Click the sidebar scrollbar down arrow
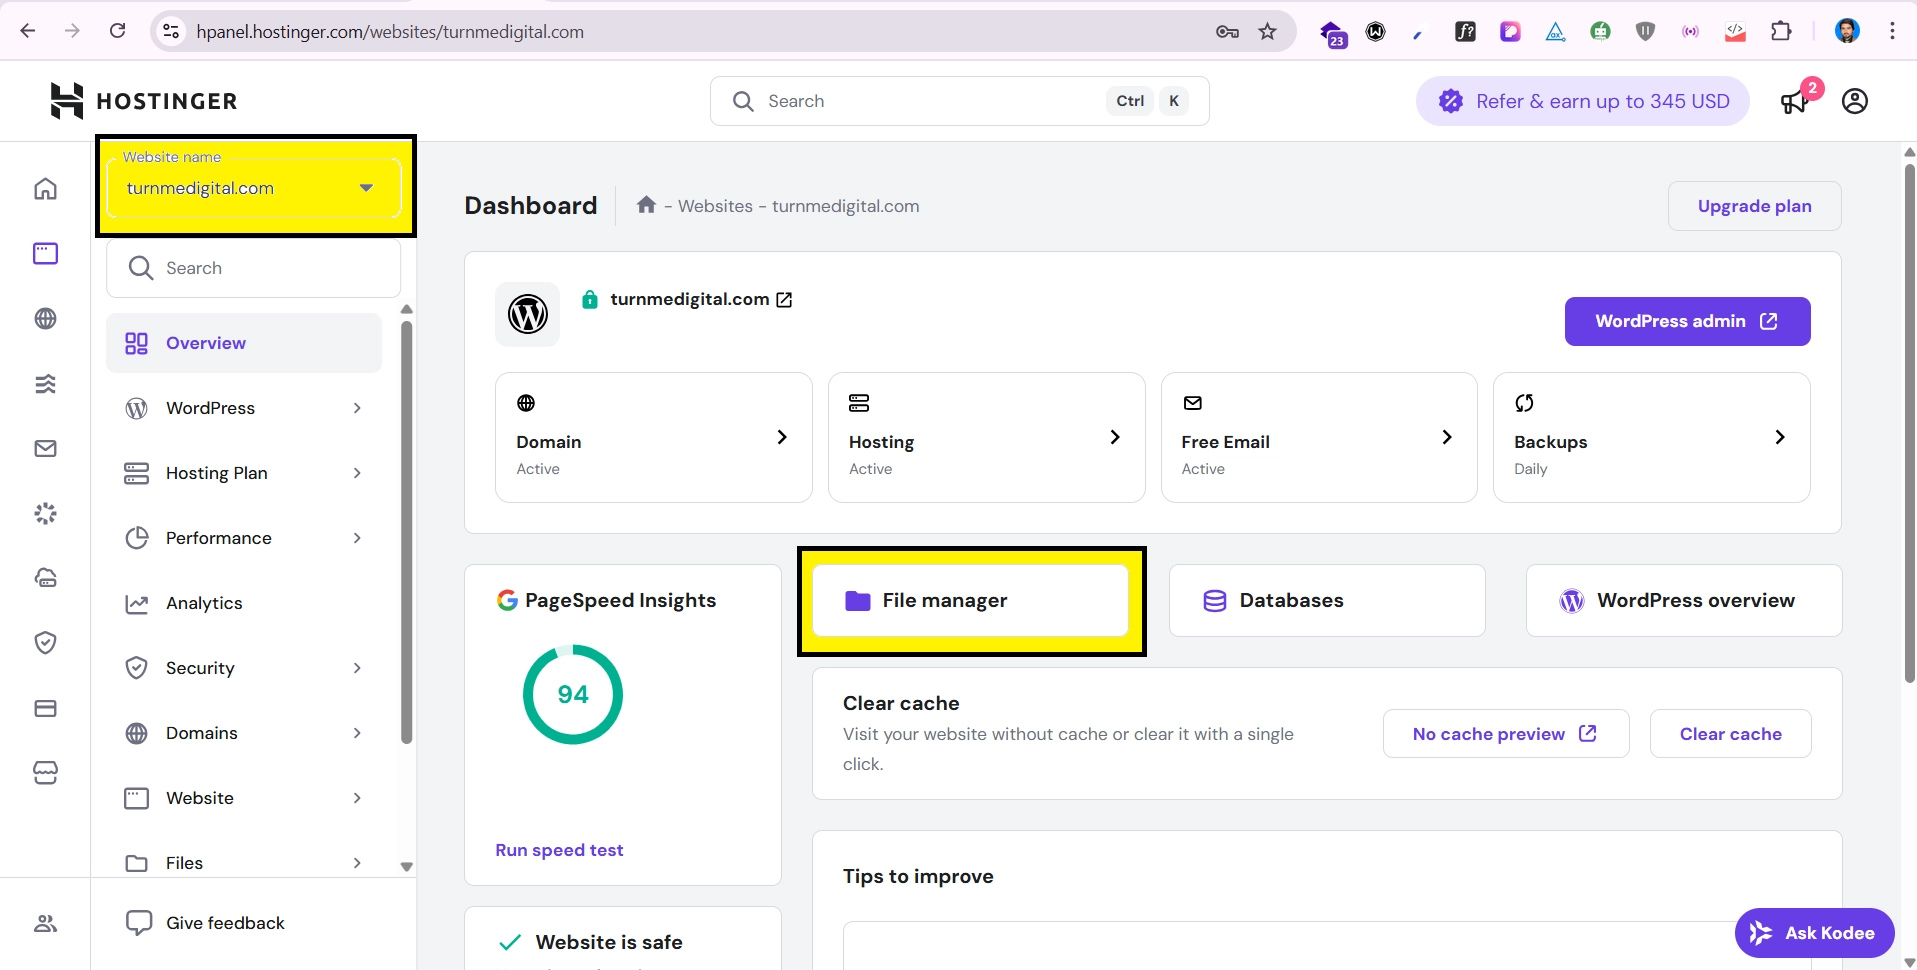 tap(406, 867)
